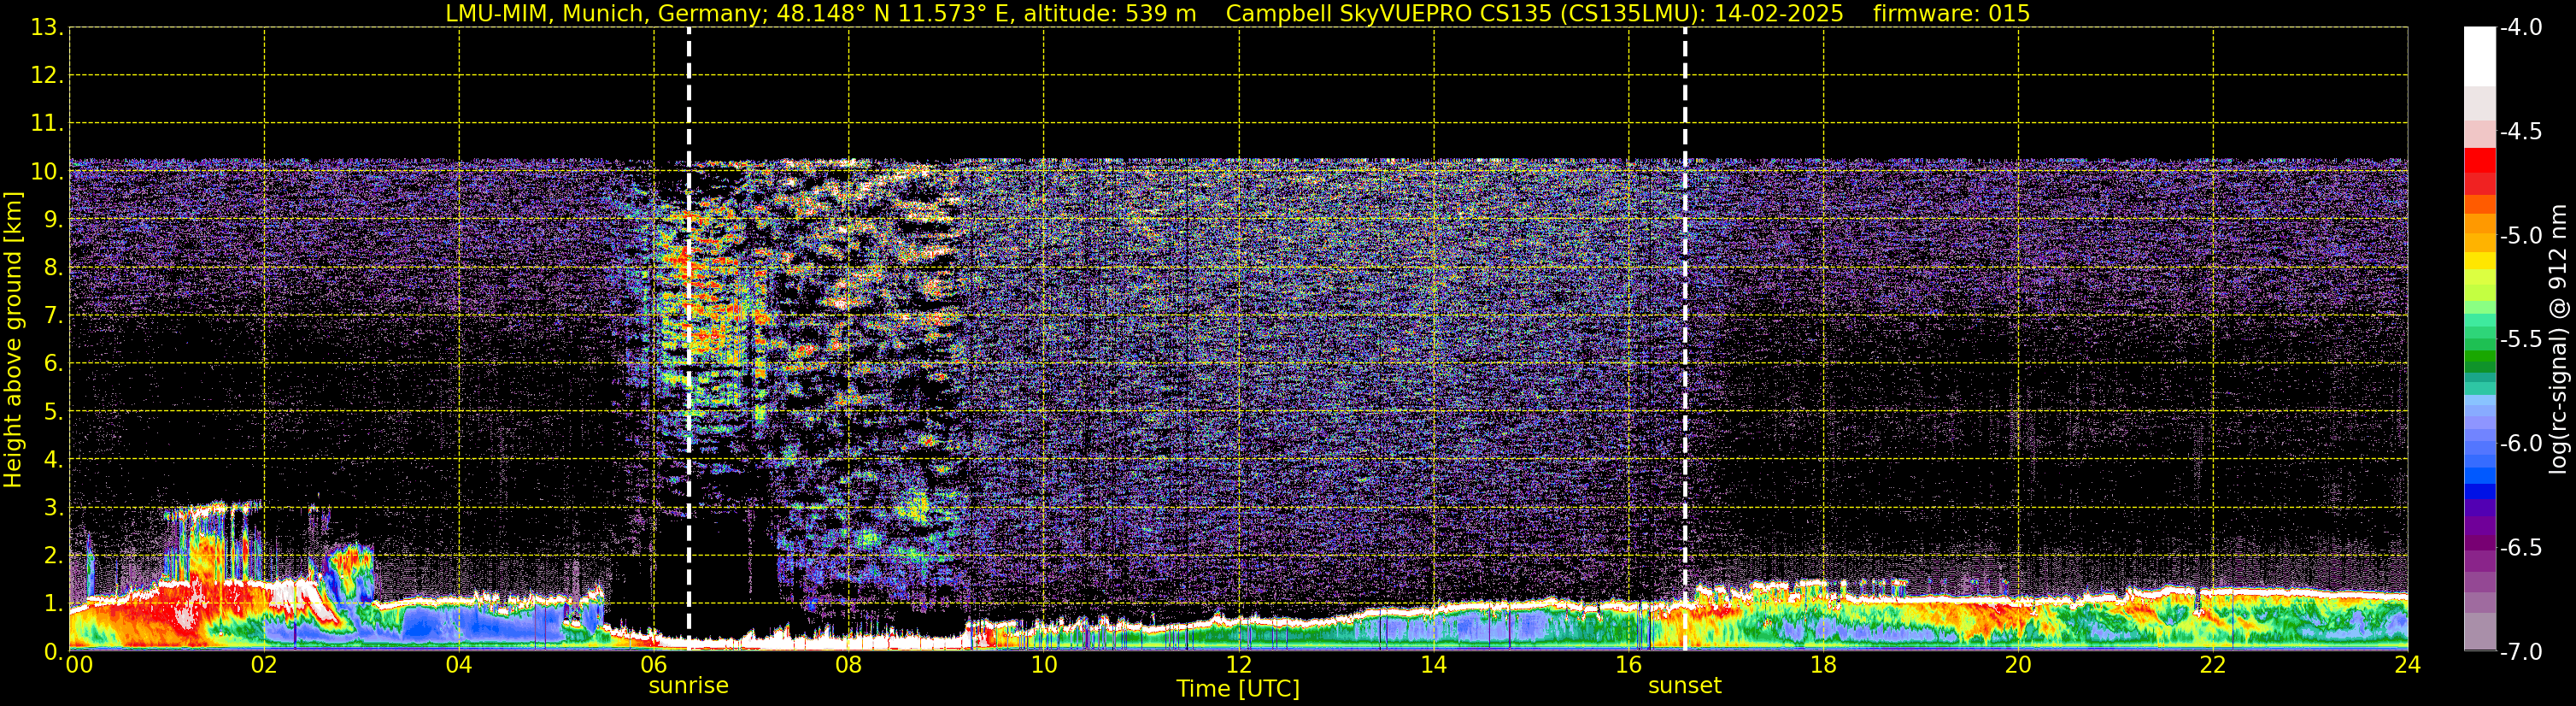Click the '24' time tick label

[2407, 665]
